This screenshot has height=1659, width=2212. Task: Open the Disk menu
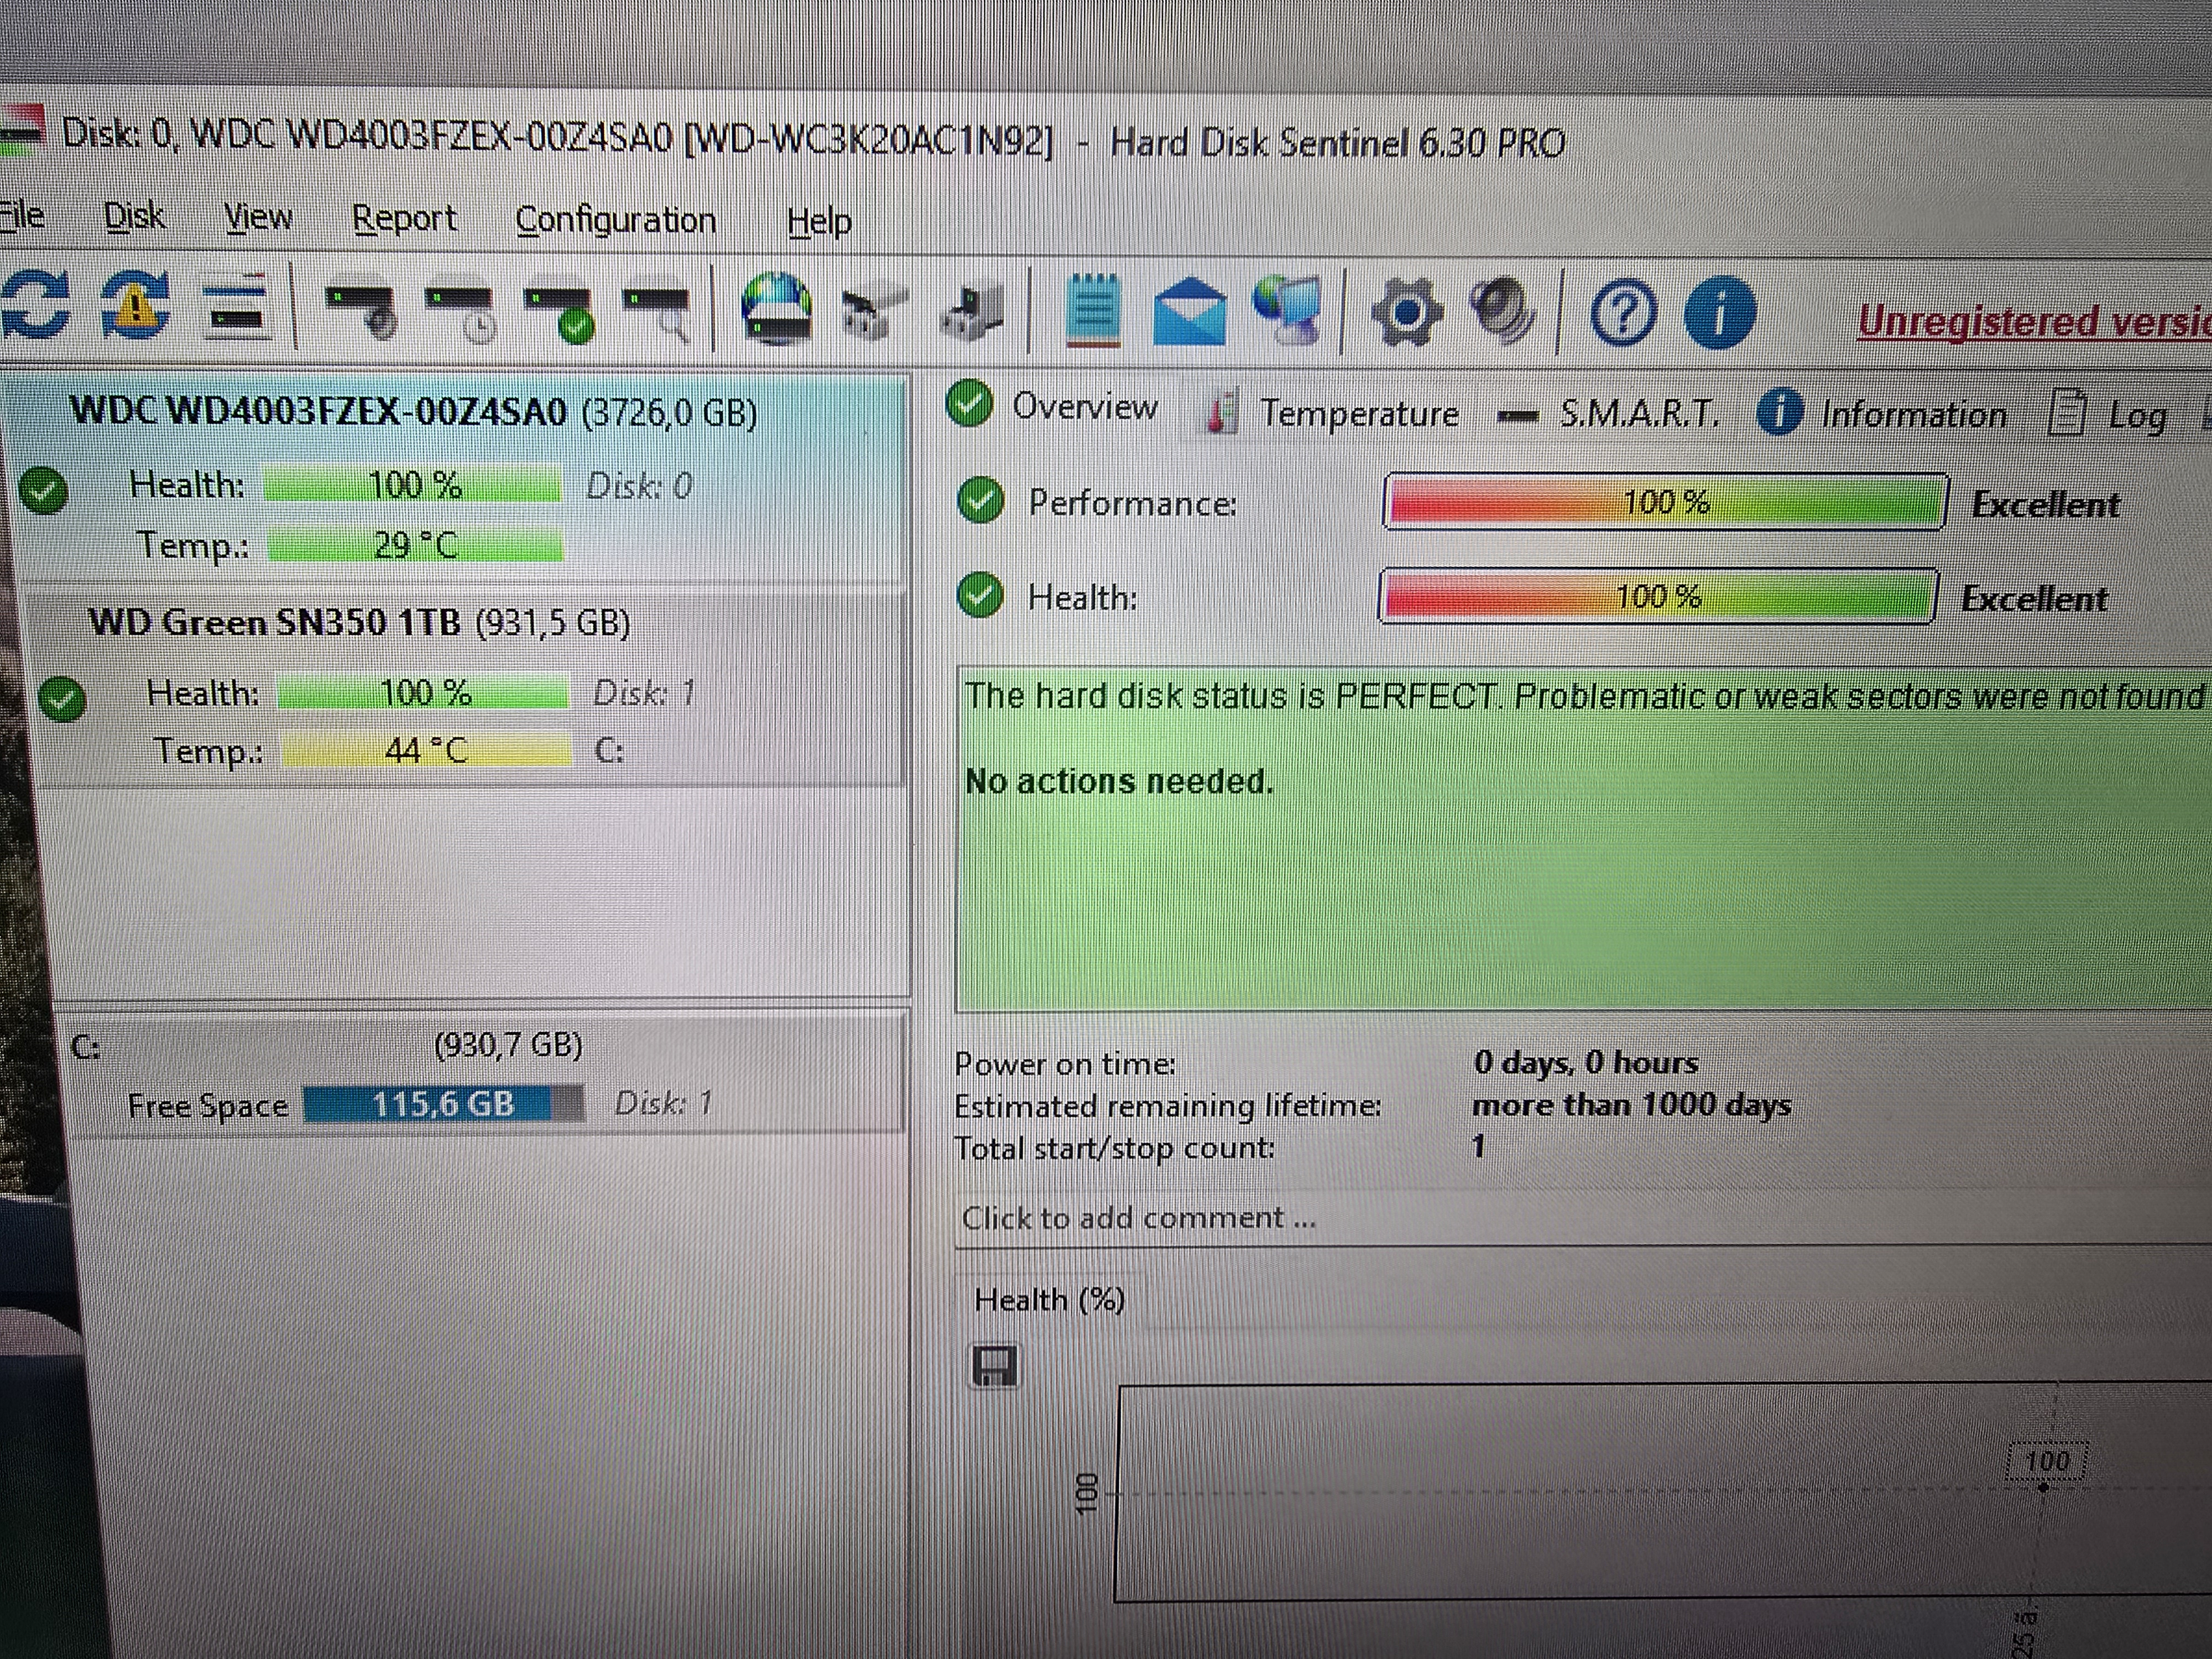click(134, 216)
